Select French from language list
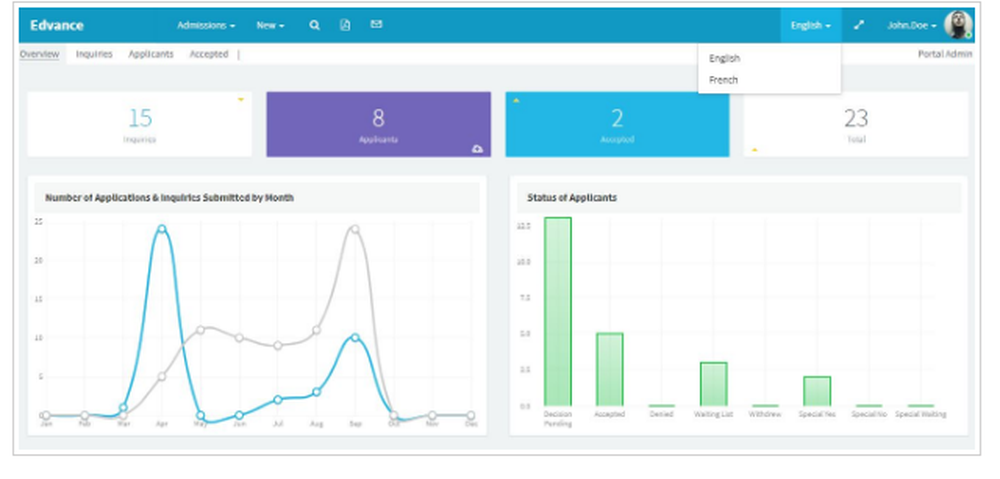 click(x=723, y=80)
